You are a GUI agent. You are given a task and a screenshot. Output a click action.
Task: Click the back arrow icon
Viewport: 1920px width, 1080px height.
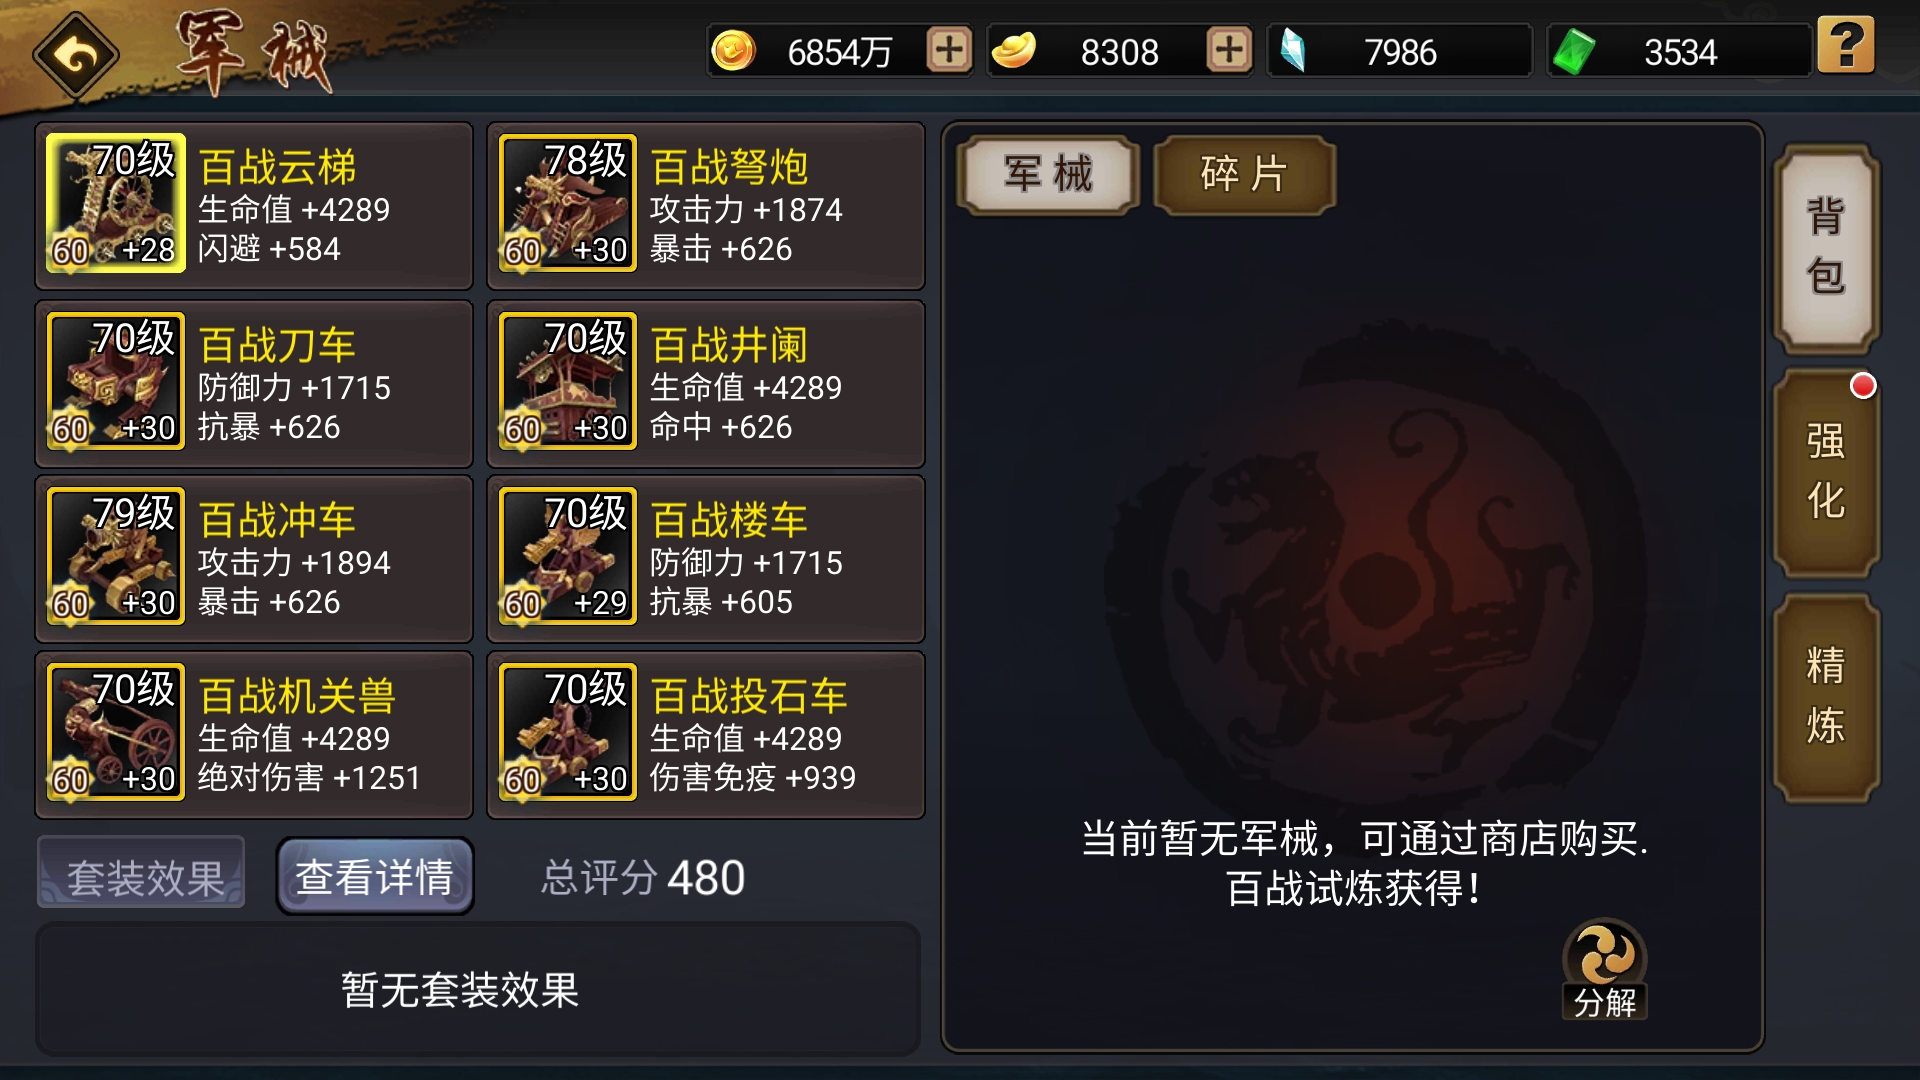[x=75, y=54]
